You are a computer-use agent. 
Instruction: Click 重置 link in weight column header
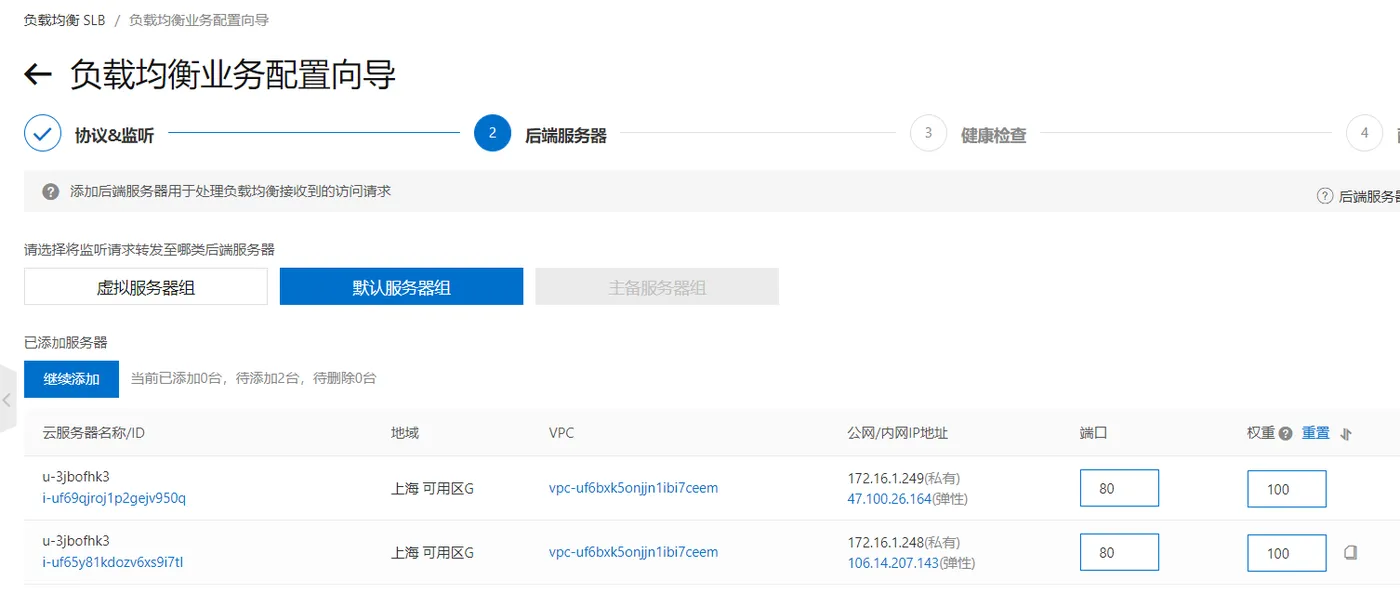(x=1315, y=433)
